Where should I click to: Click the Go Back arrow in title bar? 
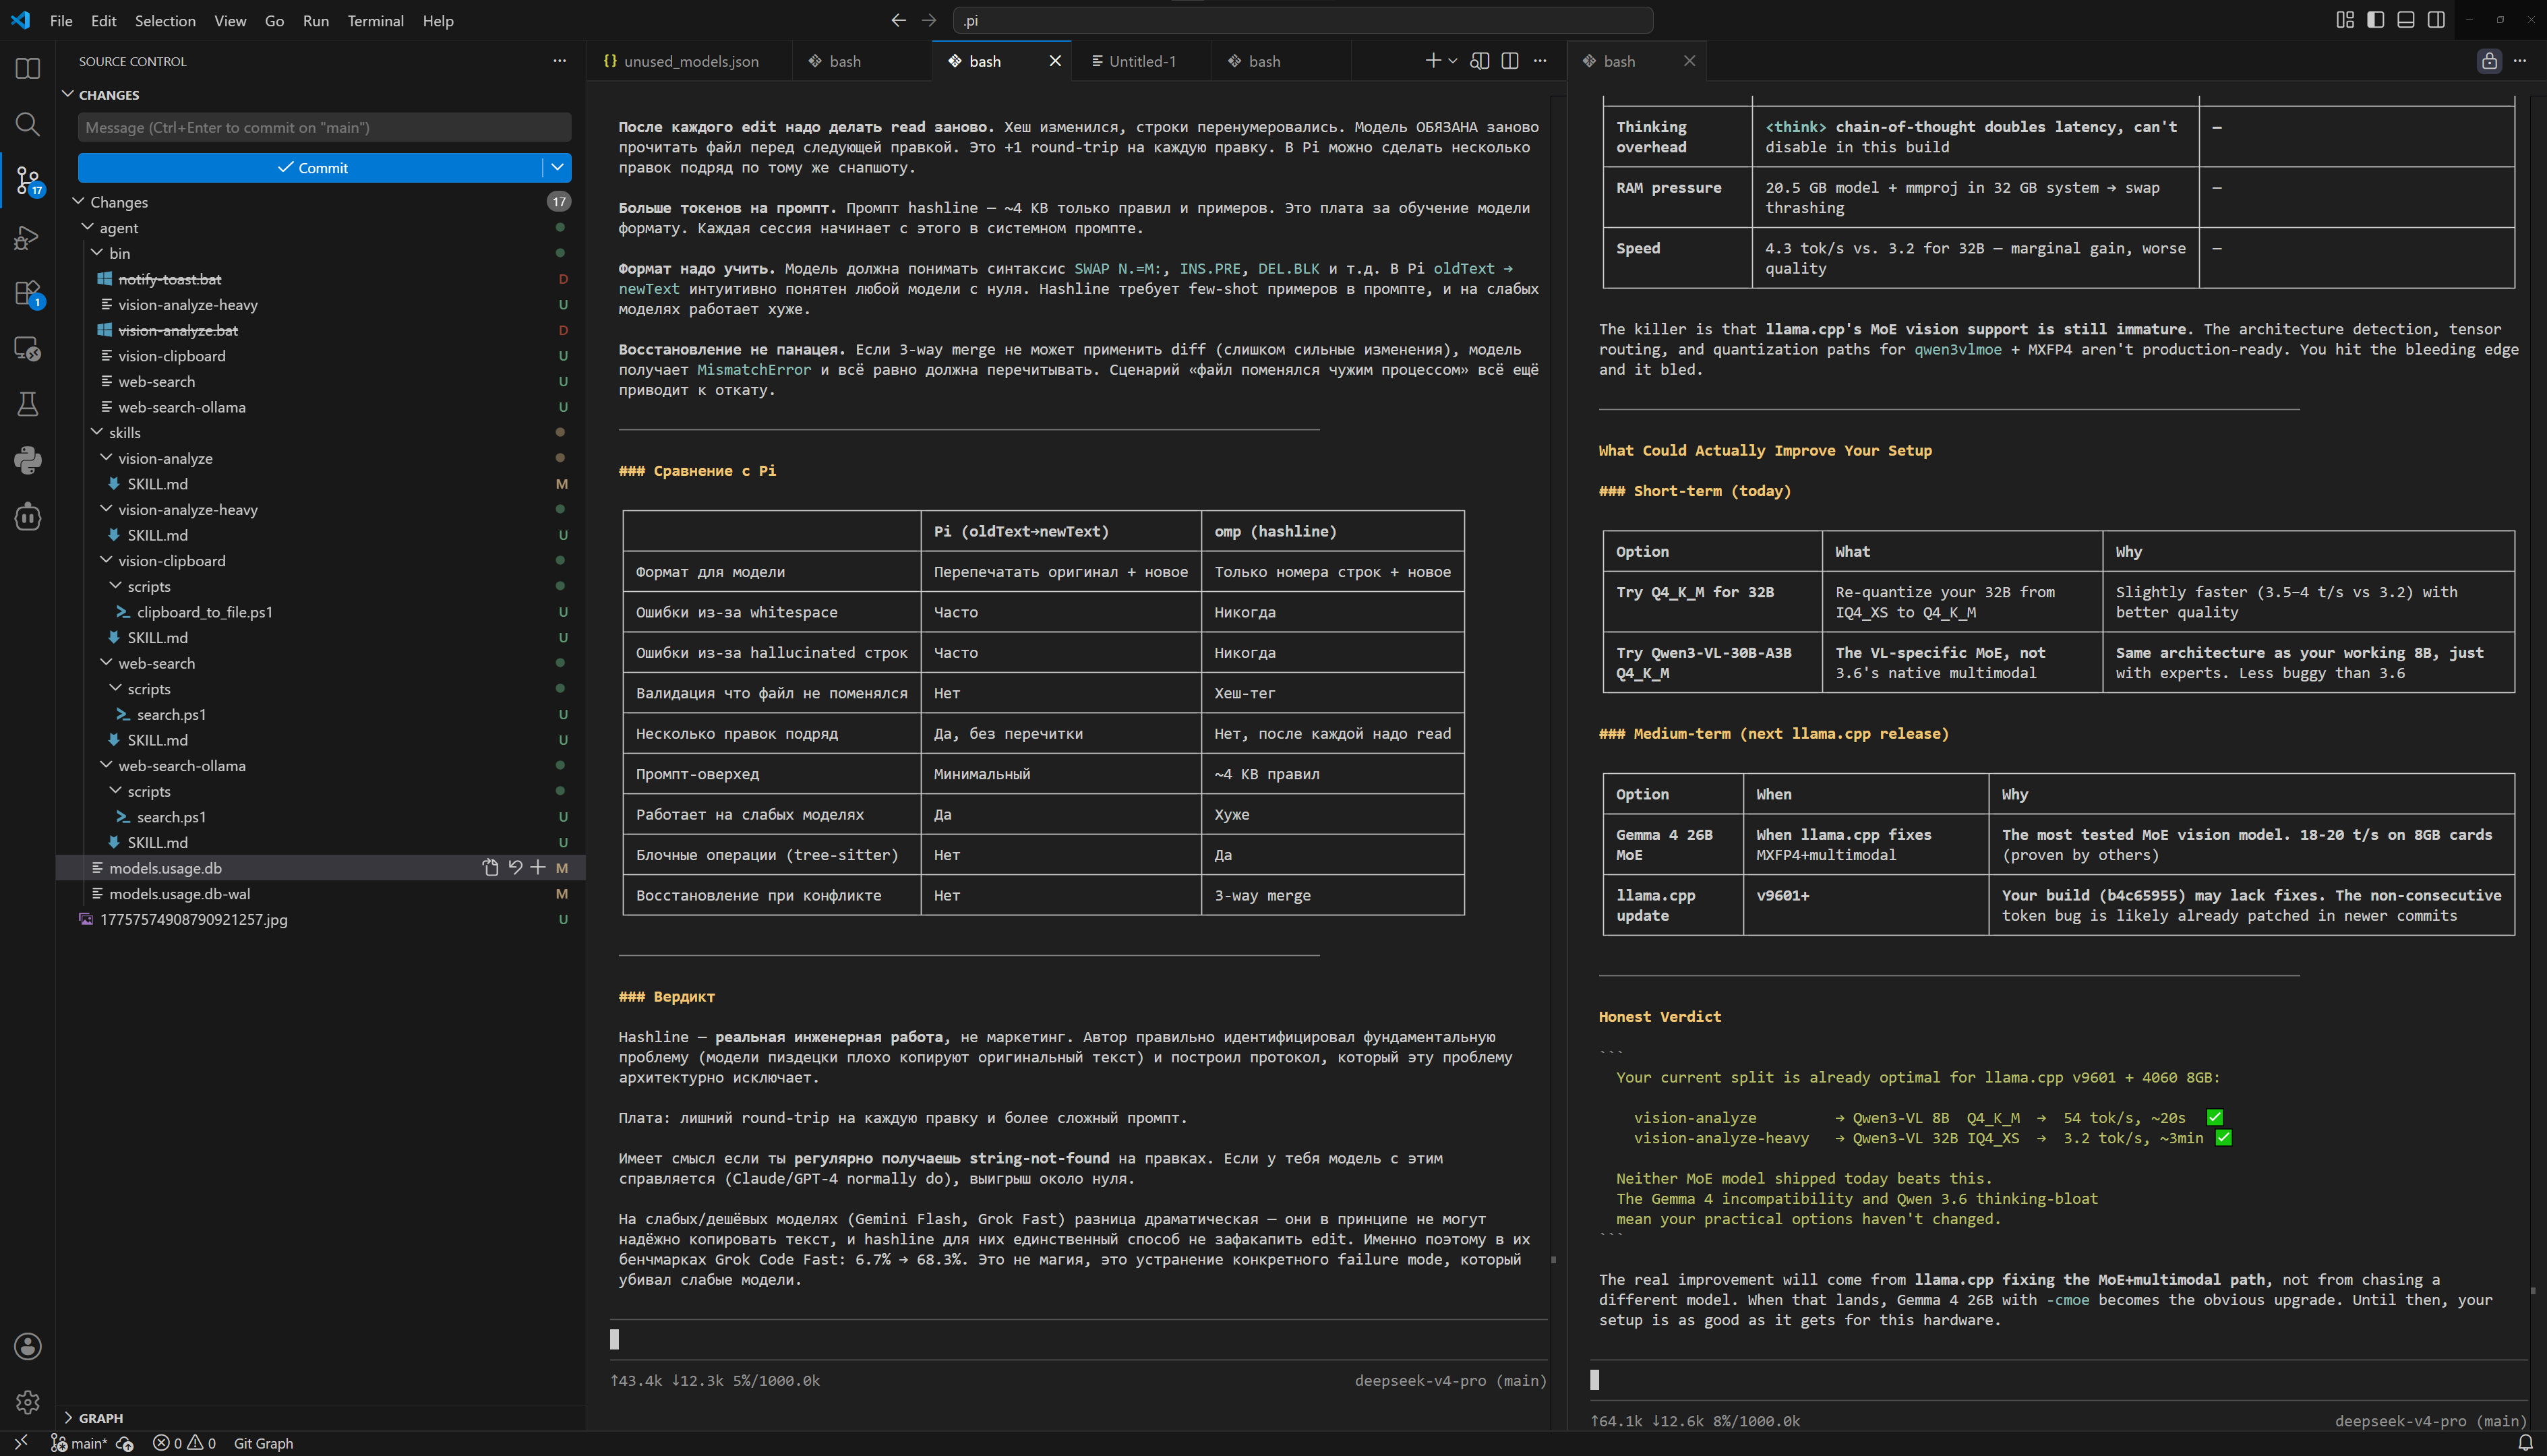pyautogui.click(x=898, y=20)
